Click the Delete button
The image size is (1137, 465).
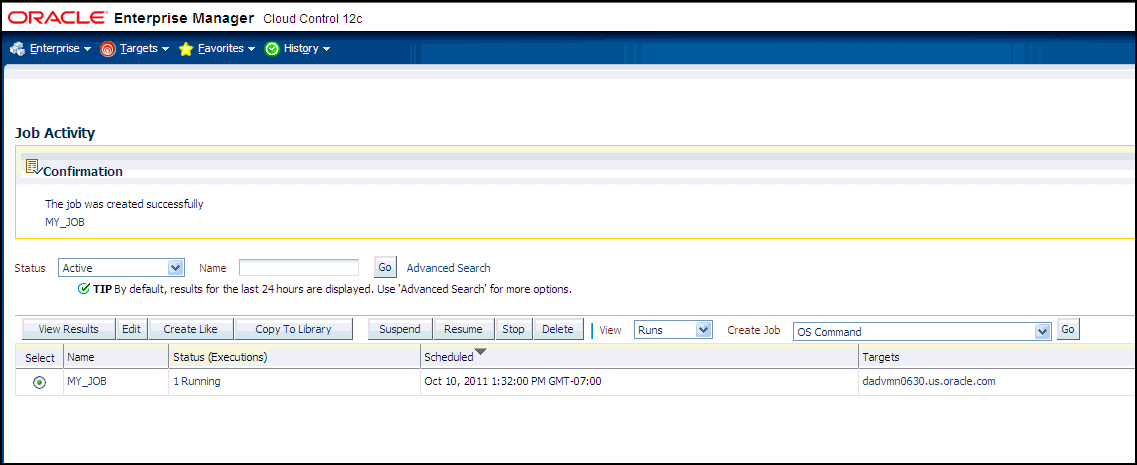coord(558,329)
